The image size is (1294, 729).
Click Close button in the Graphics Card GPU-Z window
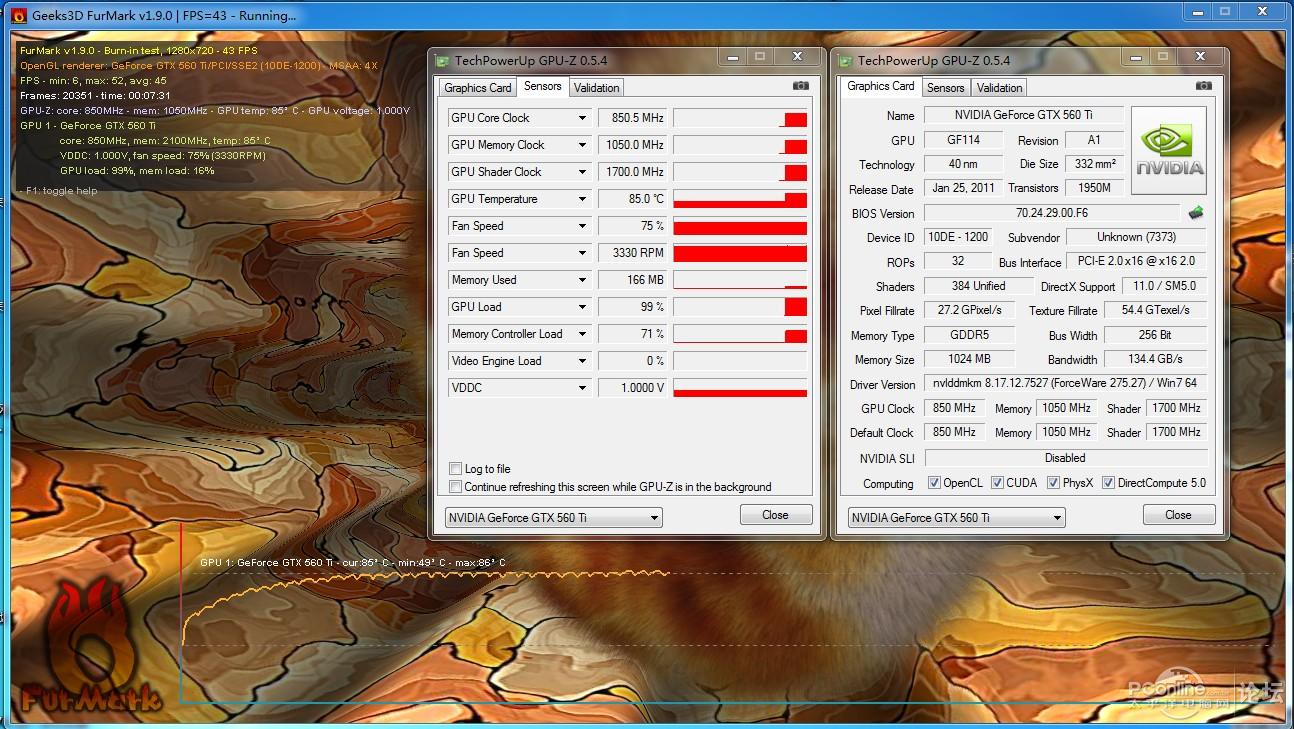[x=1178, y=515]
